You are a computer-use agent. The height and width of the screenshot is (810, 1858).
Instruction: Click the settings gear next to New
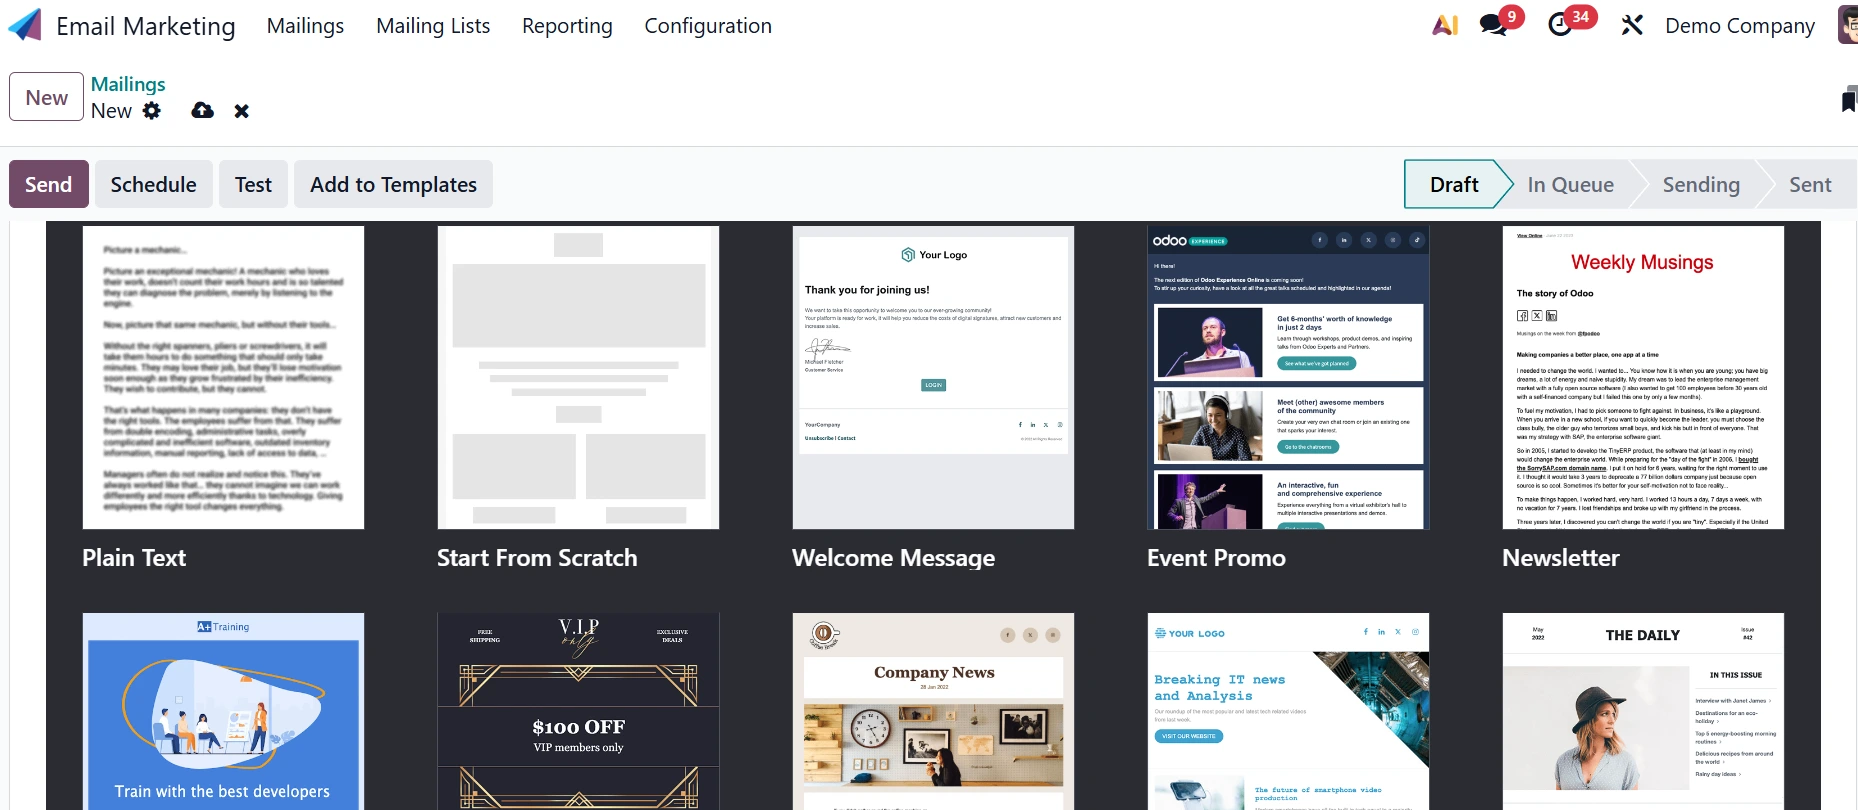[152, 111]
